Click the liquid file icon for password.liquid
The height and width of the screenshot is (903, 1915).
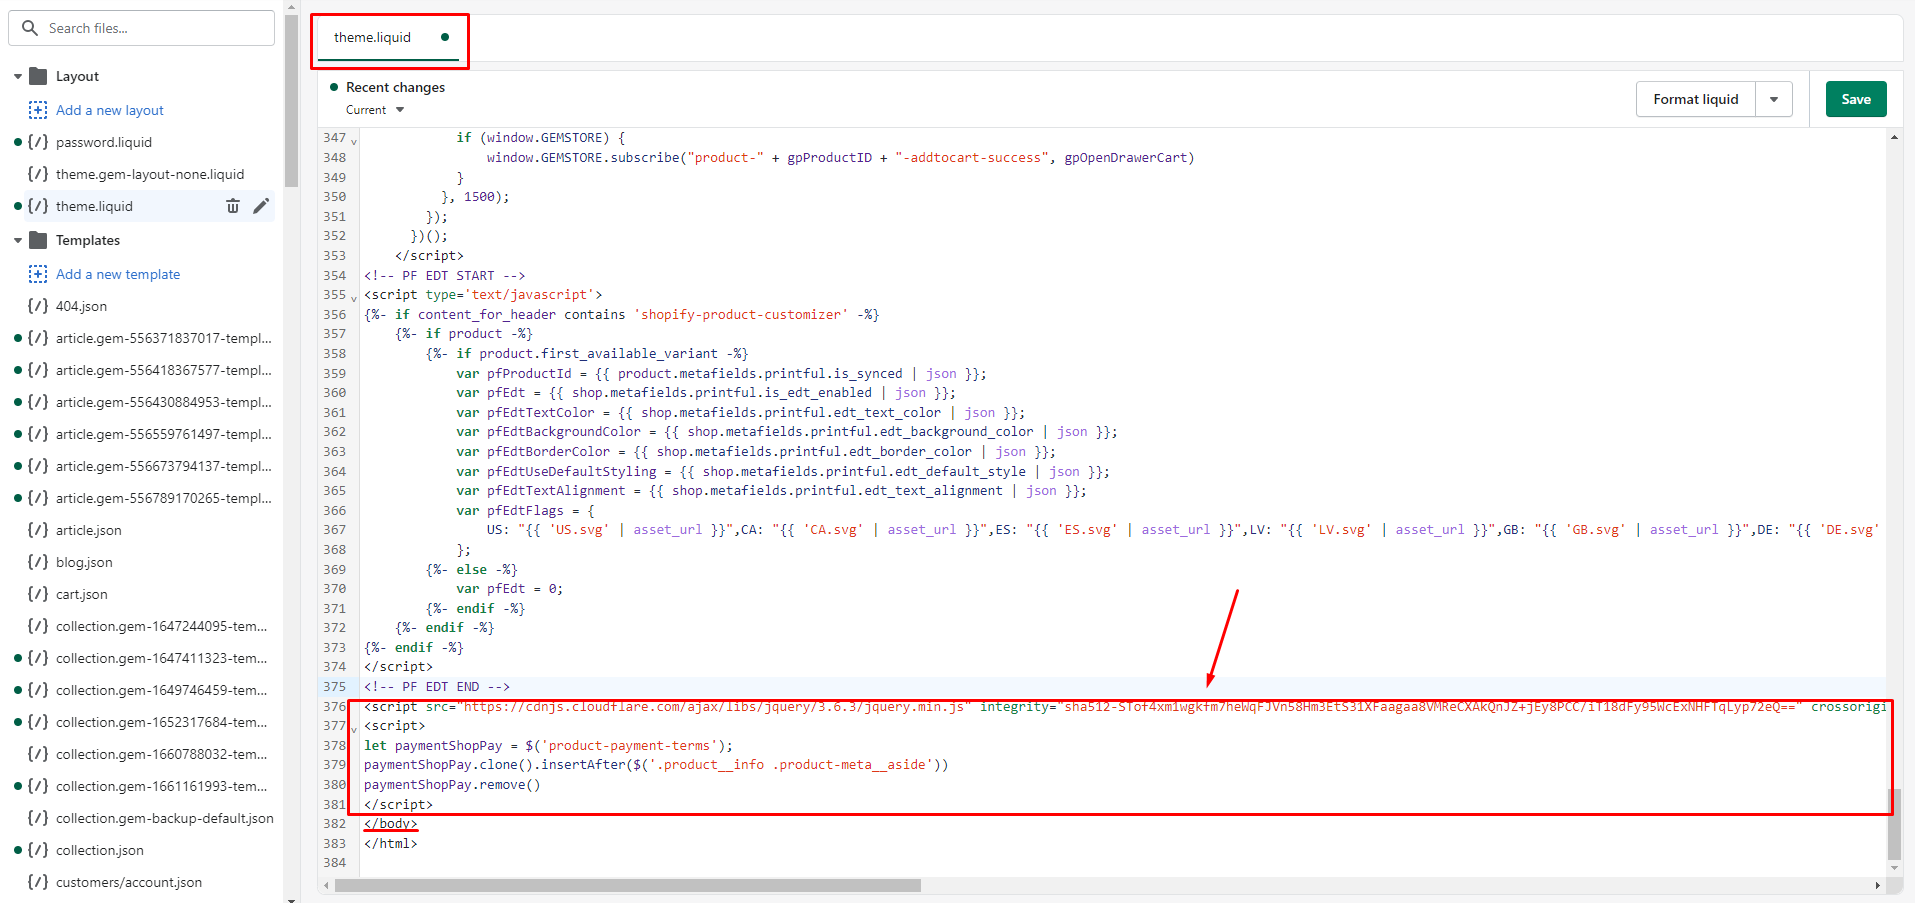pyautogui.click(x=38, y=142)
